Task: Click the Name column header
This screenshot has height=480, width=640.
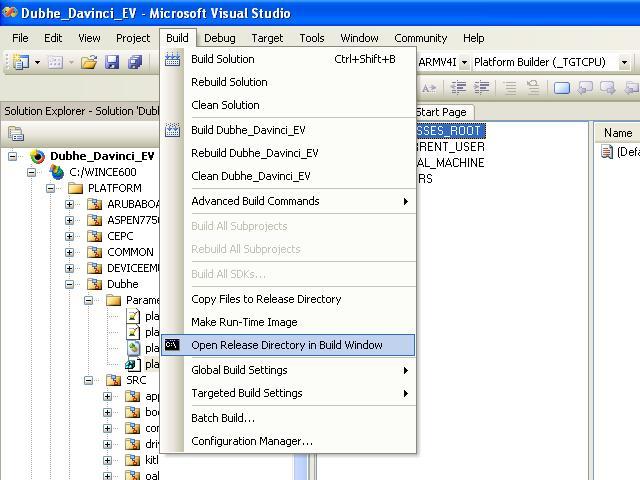Action: 618,133
